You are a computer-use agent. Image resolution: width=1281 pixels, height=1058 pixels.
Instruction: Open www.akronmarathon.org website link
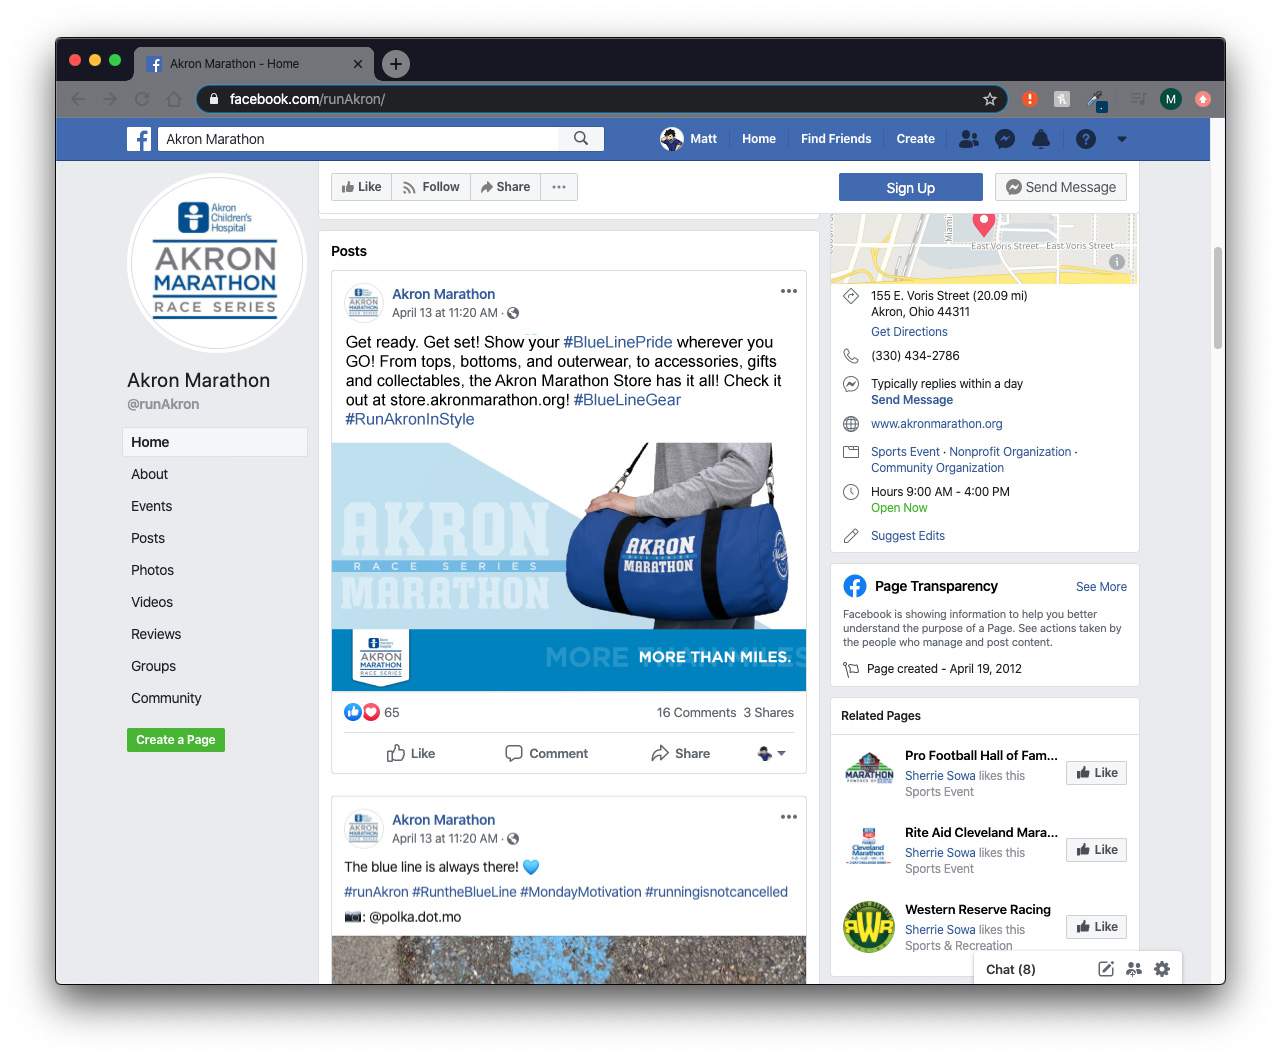pyautogui.click(x=936, y=424)
